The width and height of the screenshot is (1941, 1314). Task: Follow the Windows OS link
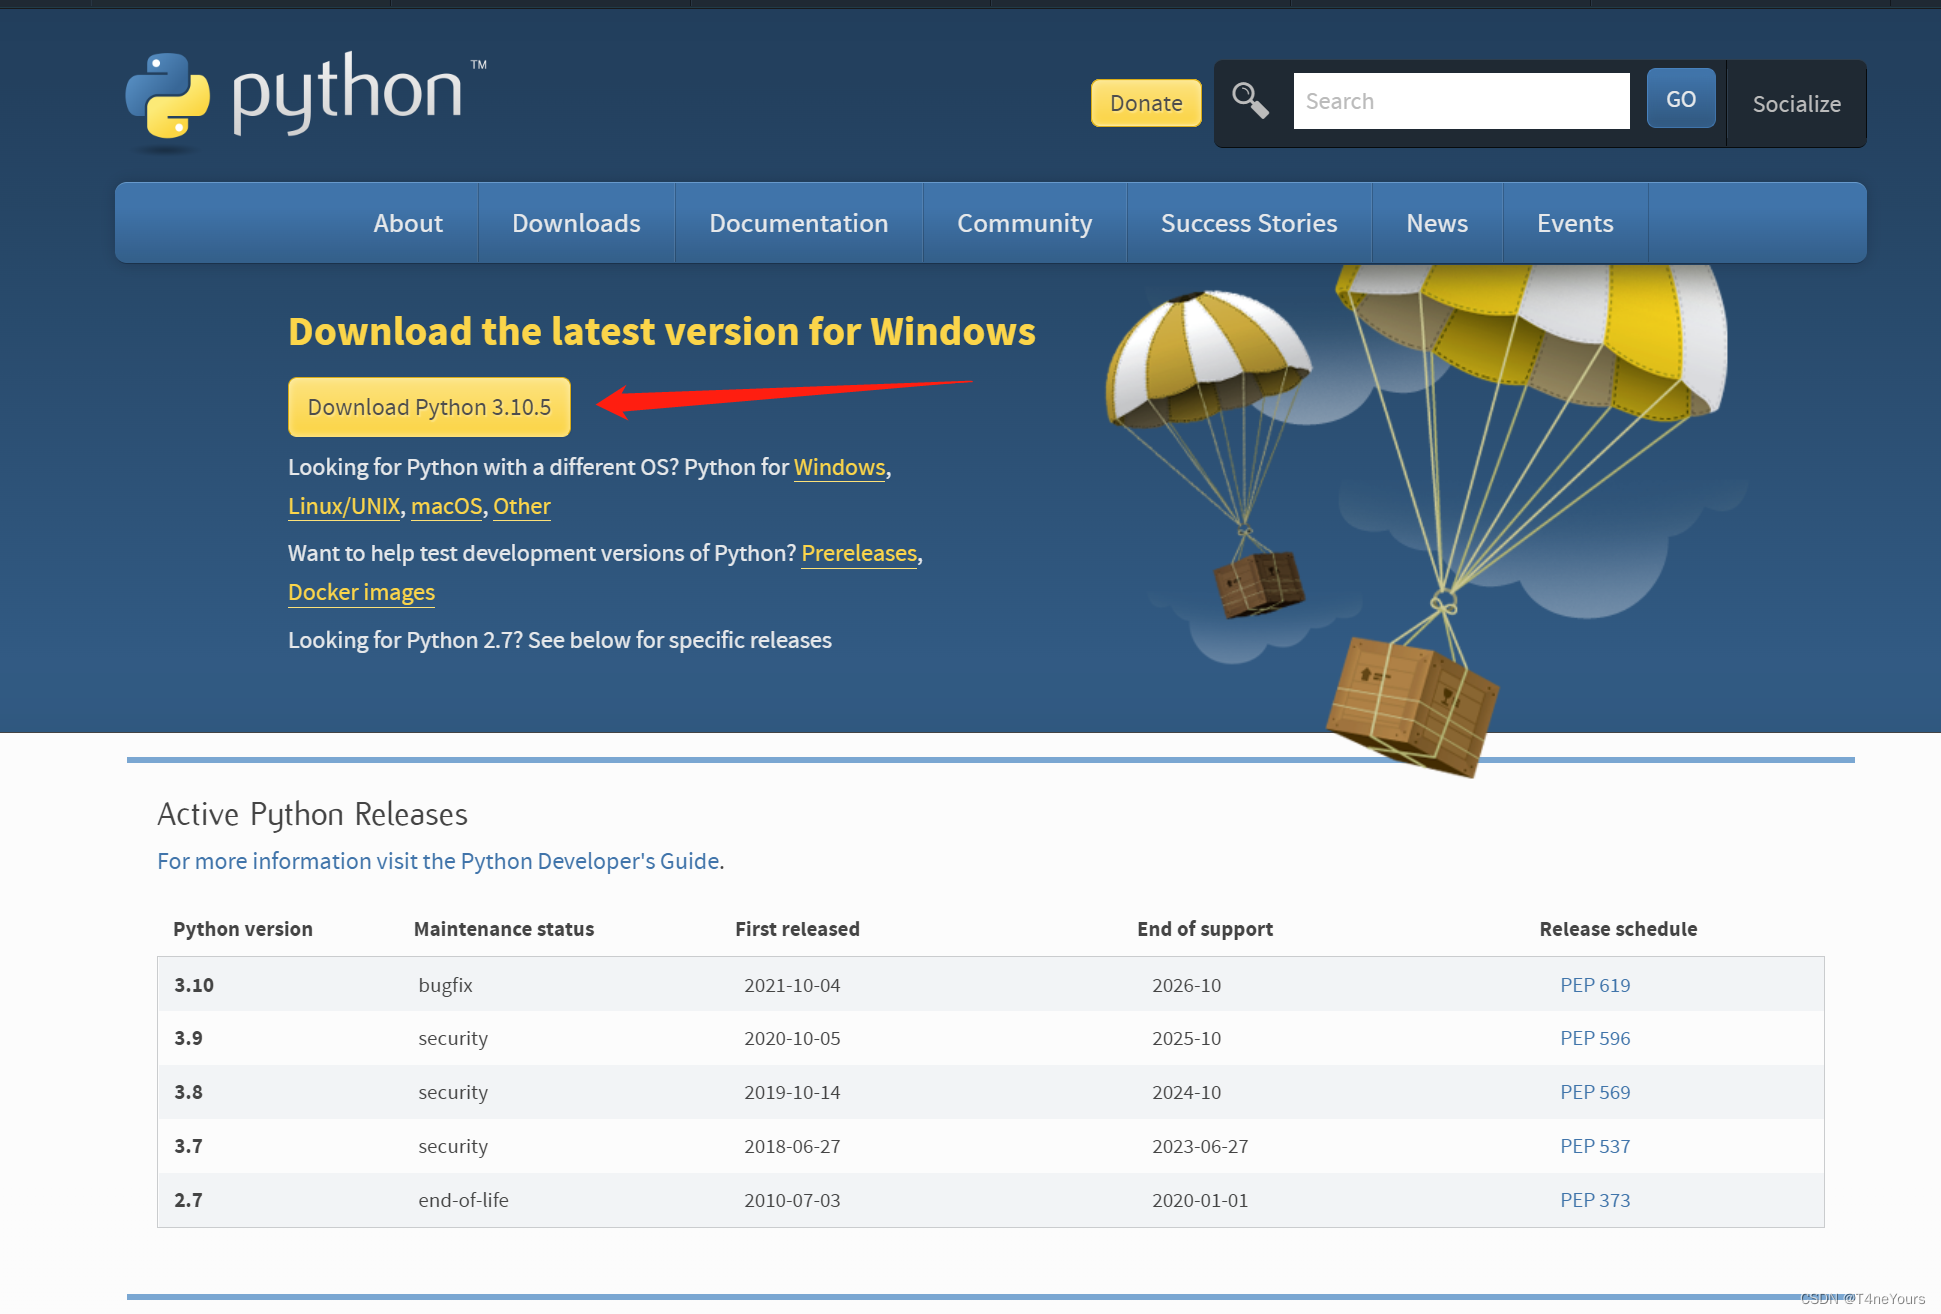(839, 467)
